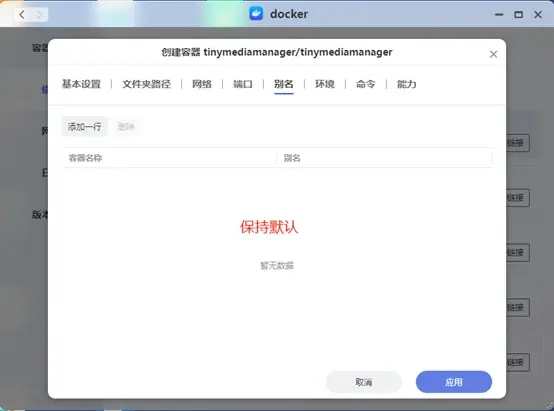Viewport: 554px width, 411px height.
Task: Minimize the docker window
Action: (x=499, y=14)
